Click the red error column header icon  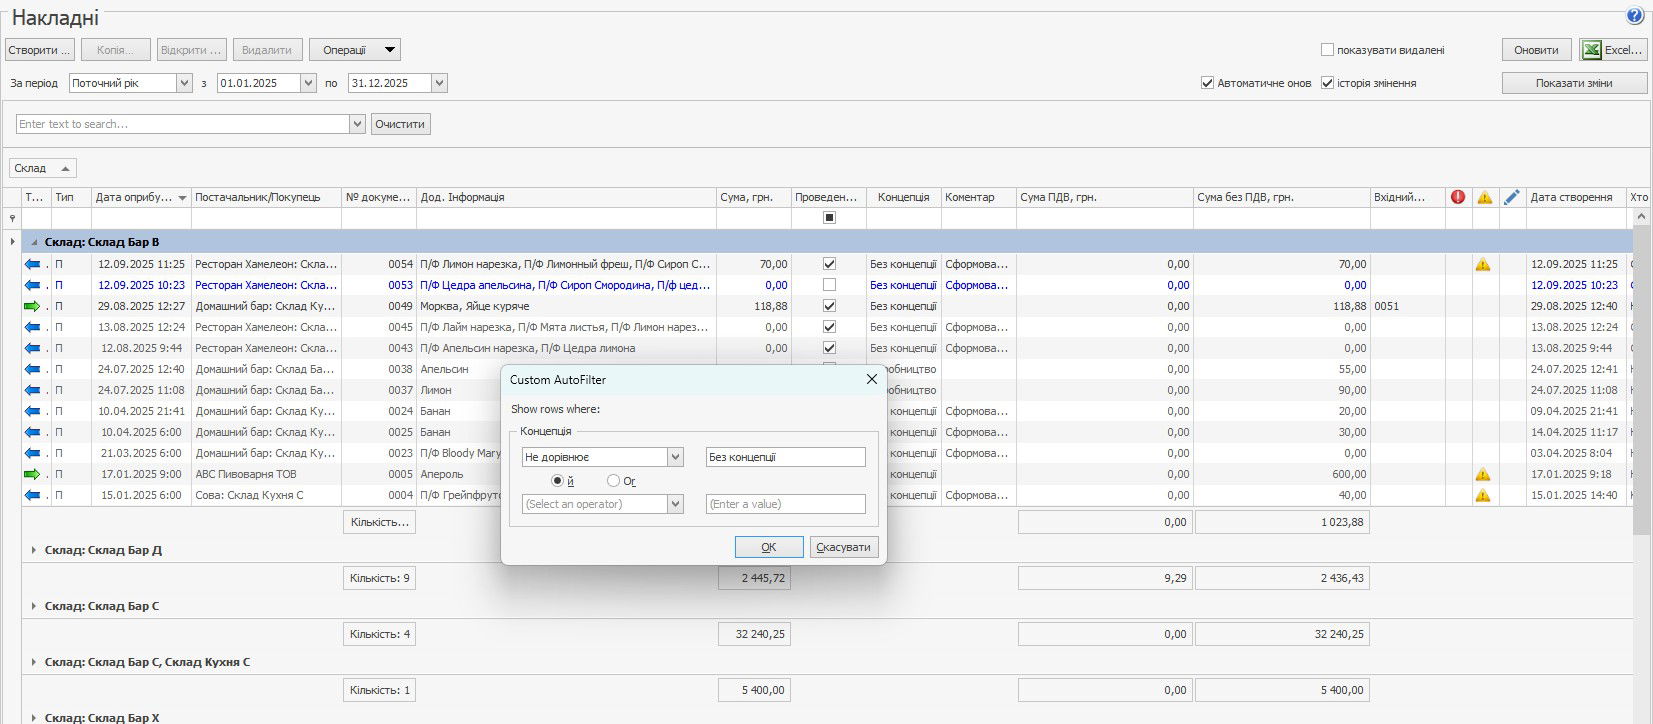(1458, 197)
